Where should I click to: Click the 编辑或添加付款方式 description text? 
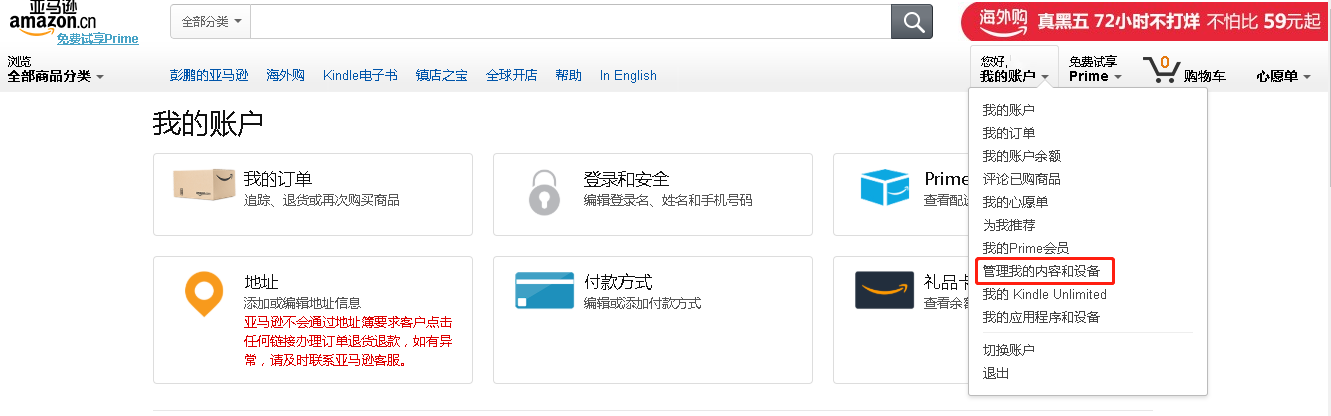[x=642, y=303]
